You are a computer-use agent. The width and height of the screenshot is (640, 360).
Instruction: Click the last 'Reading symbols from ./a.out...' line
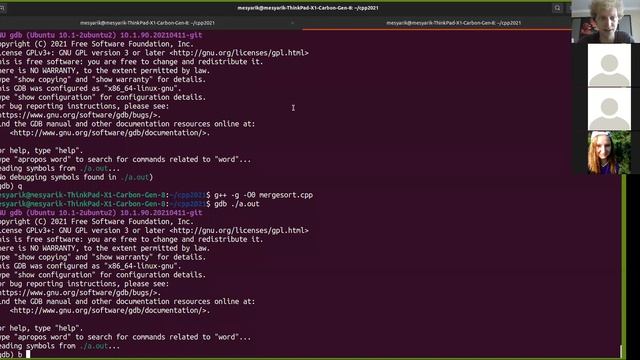(x=60, y=346)
